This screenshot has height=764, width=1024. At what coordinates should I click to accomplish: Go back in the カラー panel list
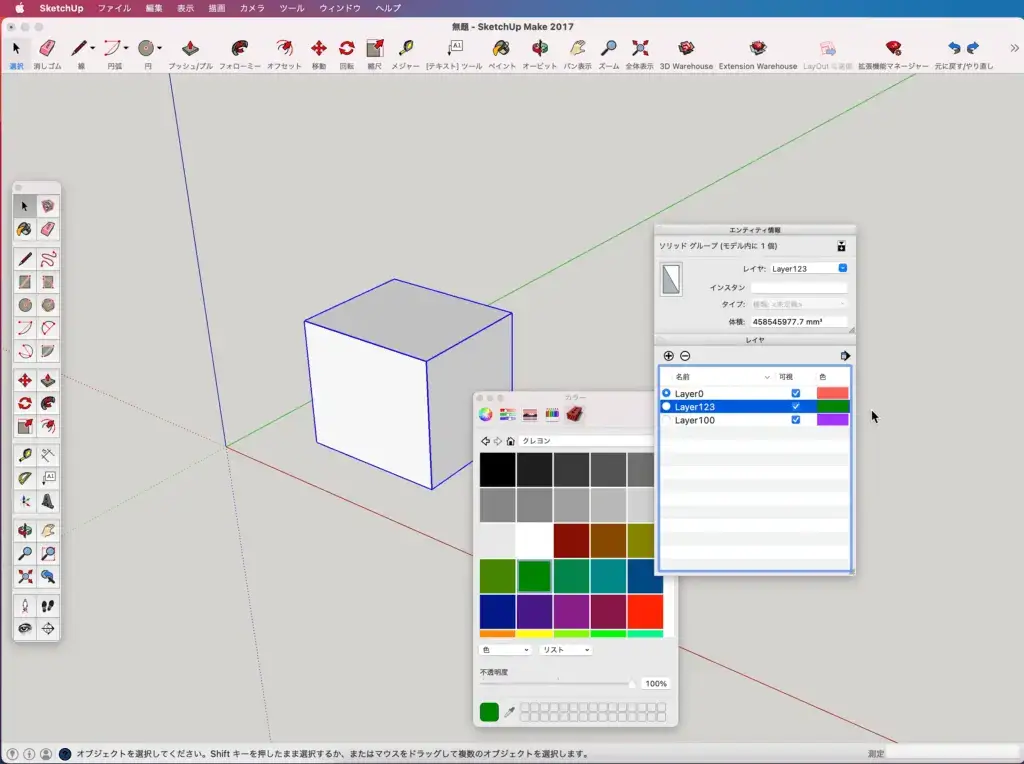pos(485,441)
